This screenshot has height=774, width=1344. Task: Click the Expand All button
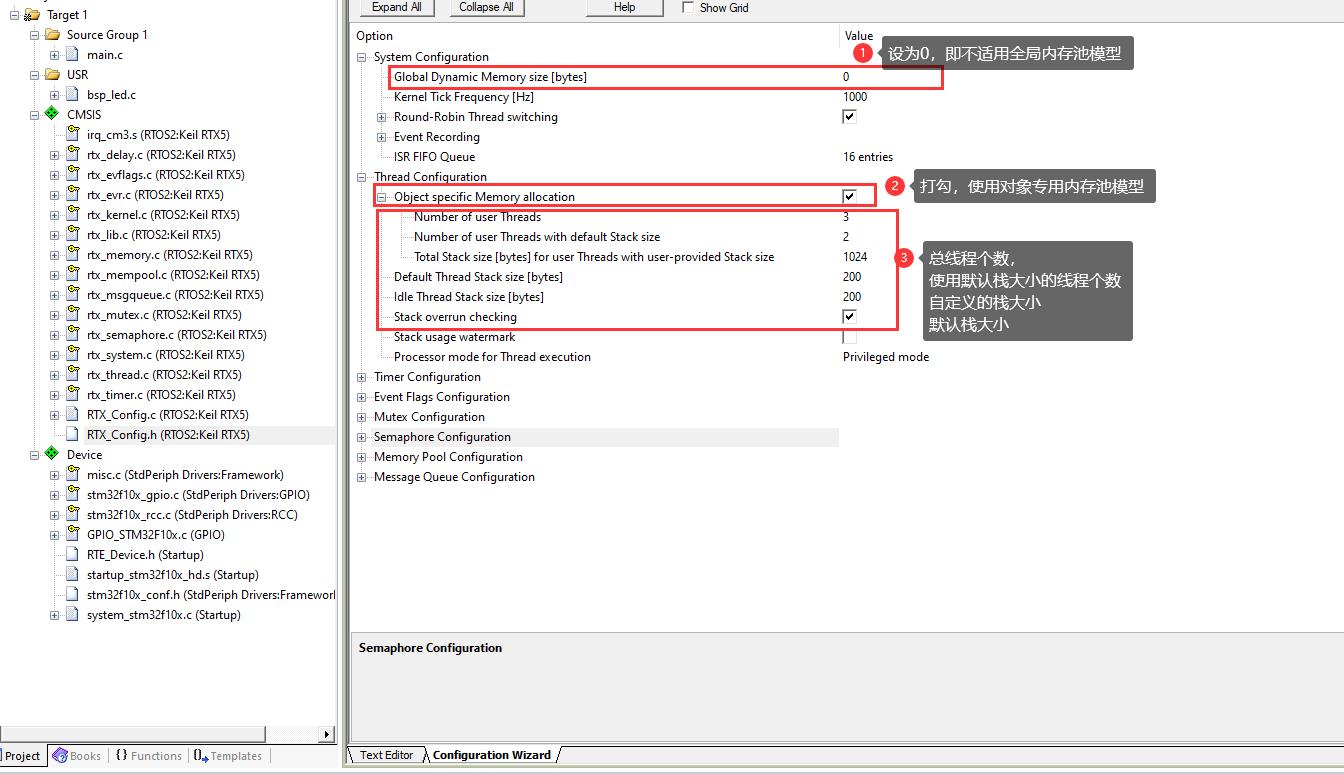[x=397, y=7]
